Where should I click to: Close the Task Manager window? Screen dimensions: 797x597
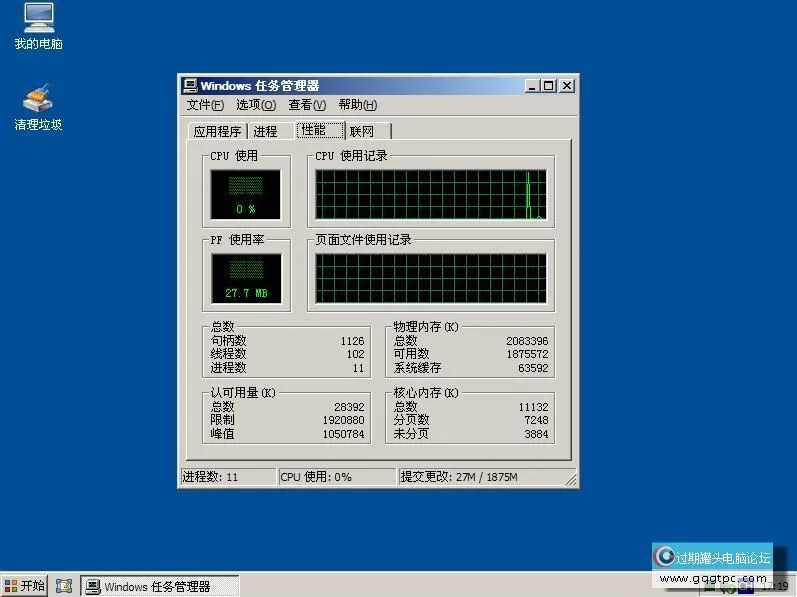pyautogui.click(x=567, y=86)
